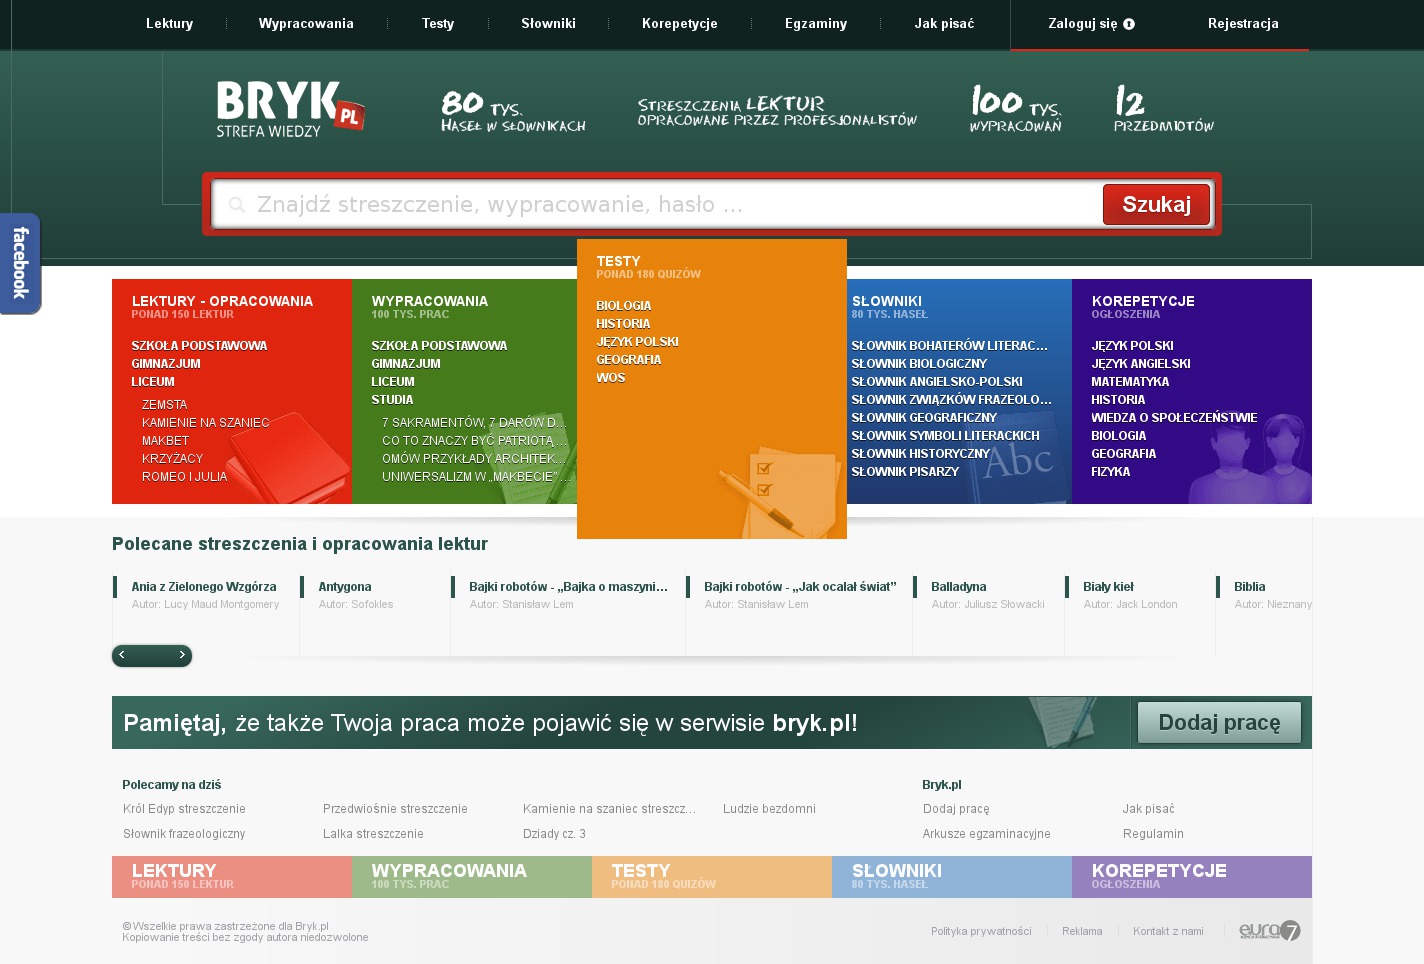Click the euro7 footer logo
Viewport: 1424px width, 964px height.
(x=1270, y=931)
